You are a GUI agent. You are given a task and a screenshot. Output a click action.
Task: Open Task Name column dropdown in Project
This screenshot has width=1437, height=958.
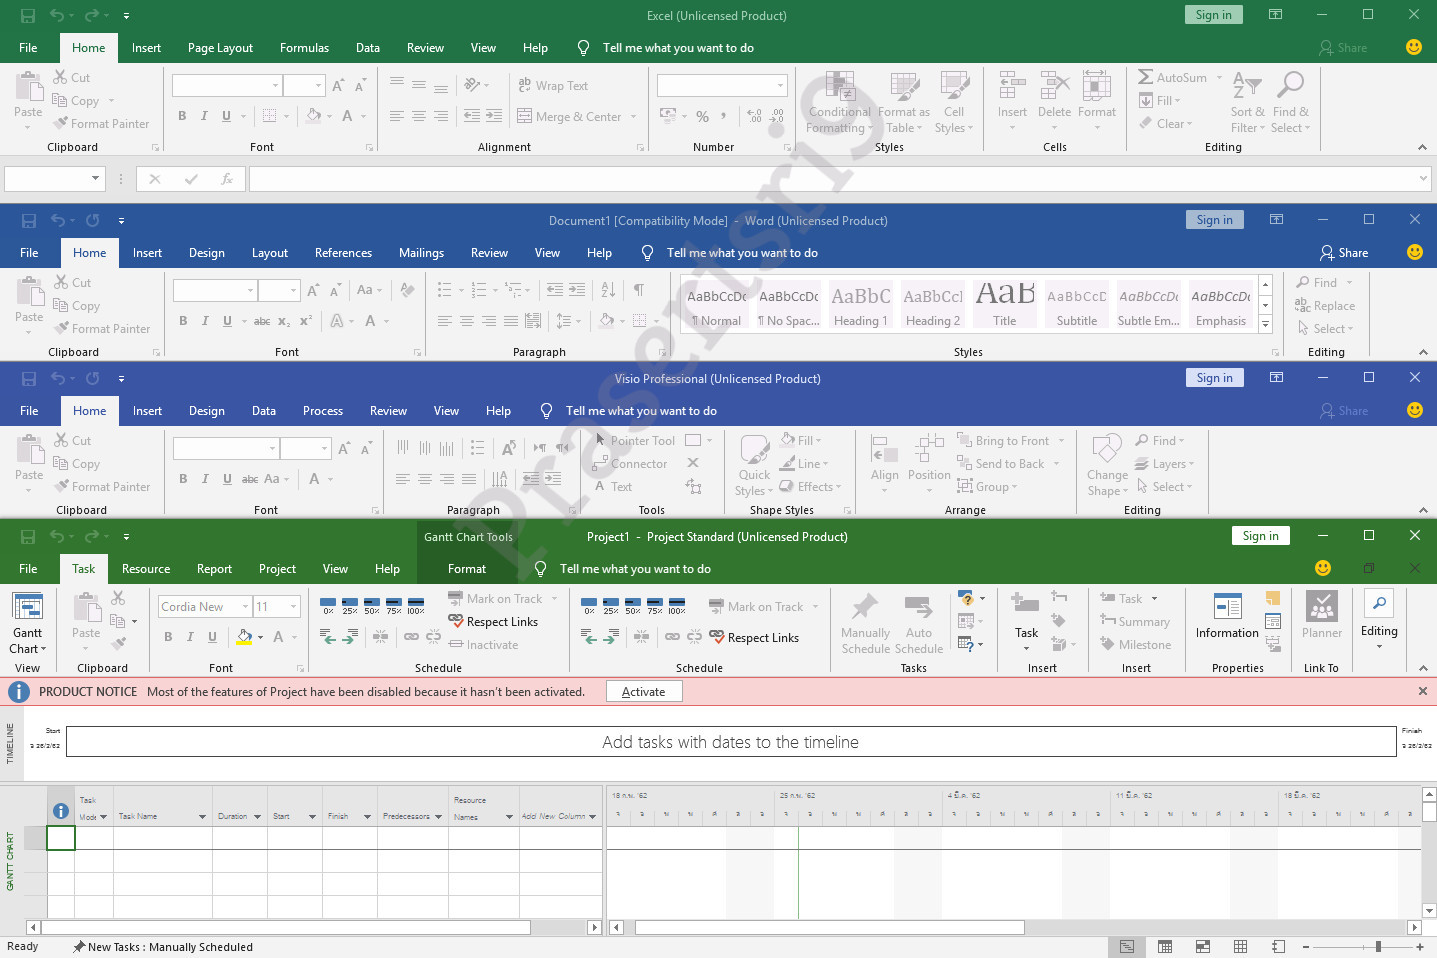click(201, 817)
